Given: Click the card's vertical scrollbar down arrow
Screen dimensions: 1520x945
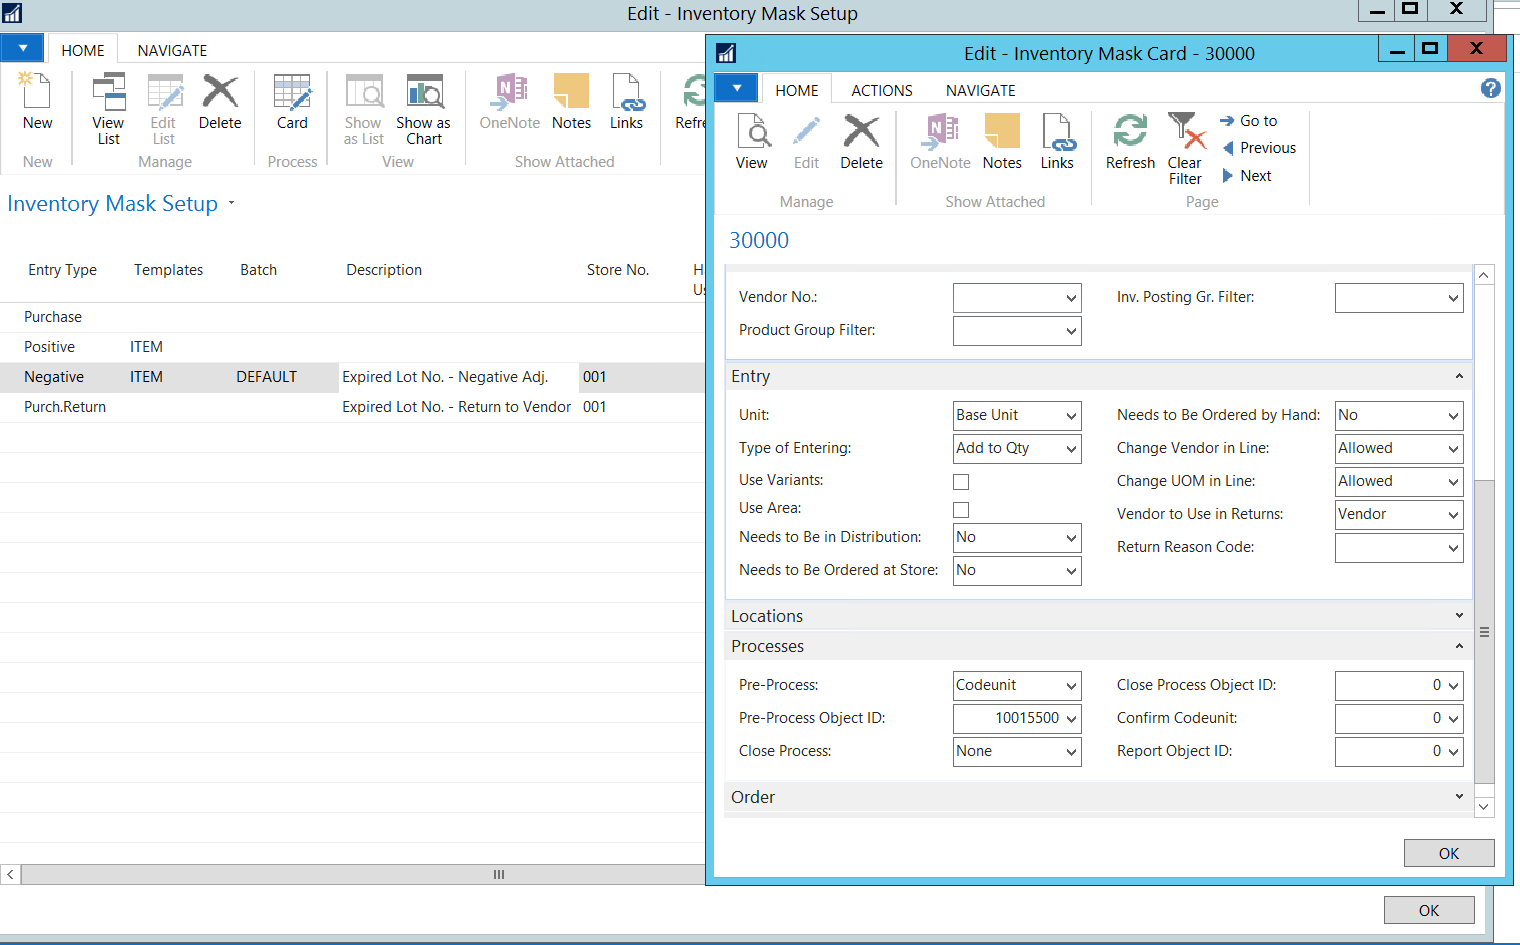Looking at the screenshot, I should [x=1484, y=806].
